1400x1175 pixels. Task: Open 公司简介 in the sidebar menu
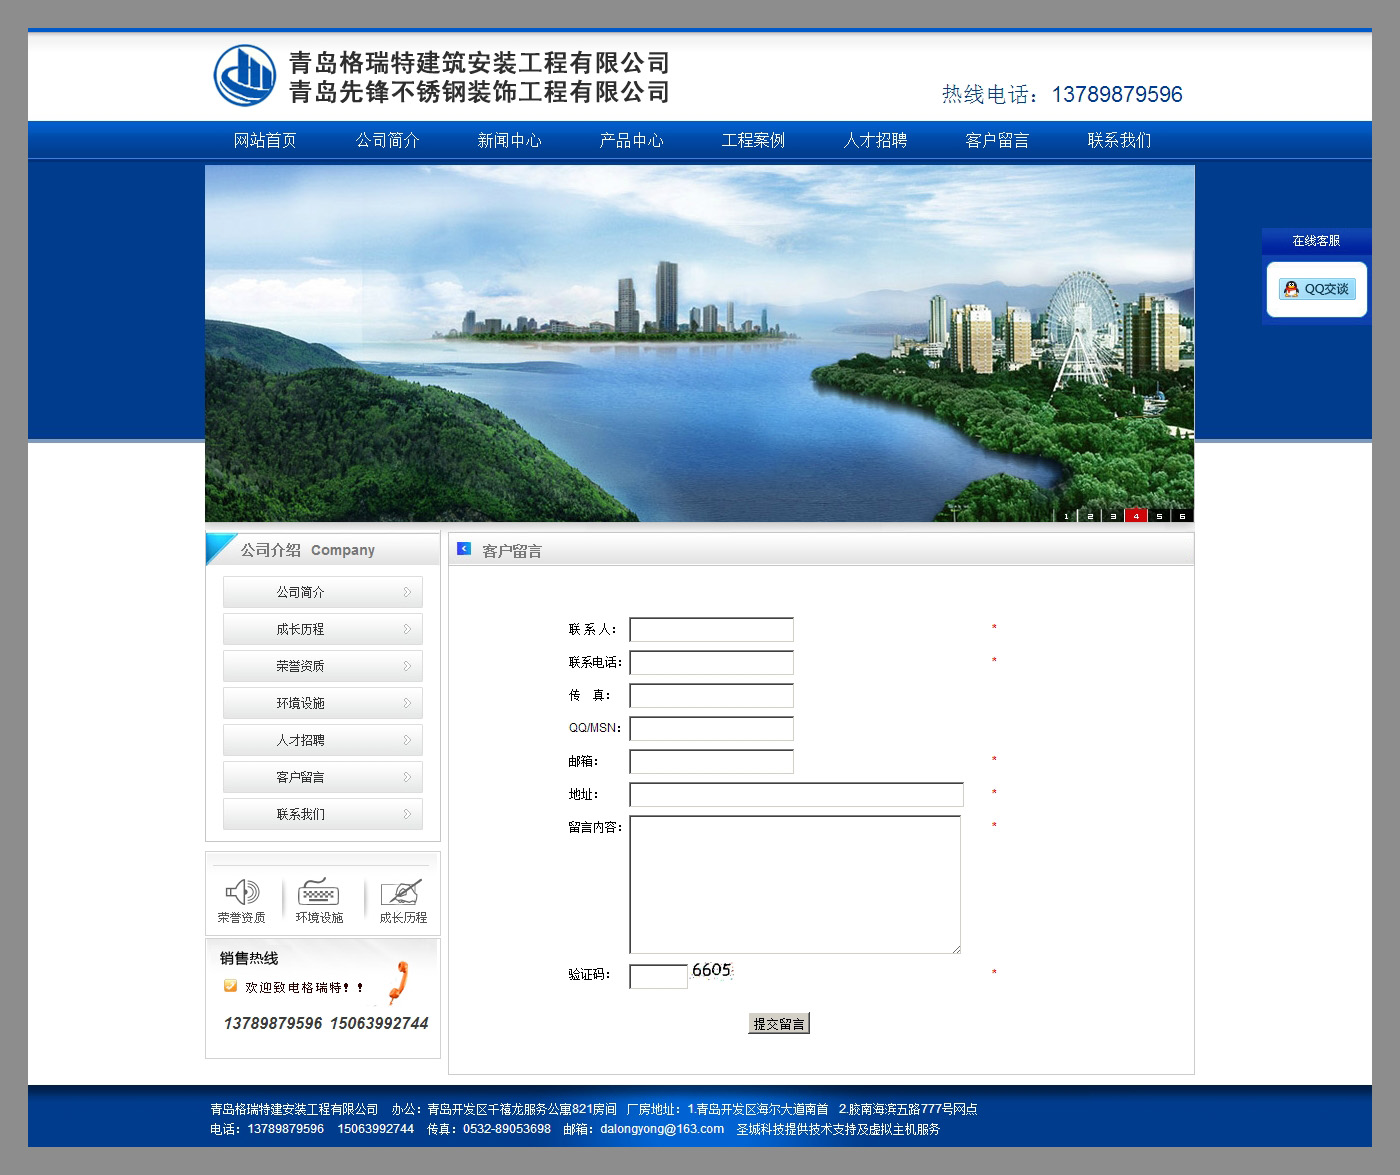click(323, 592)
